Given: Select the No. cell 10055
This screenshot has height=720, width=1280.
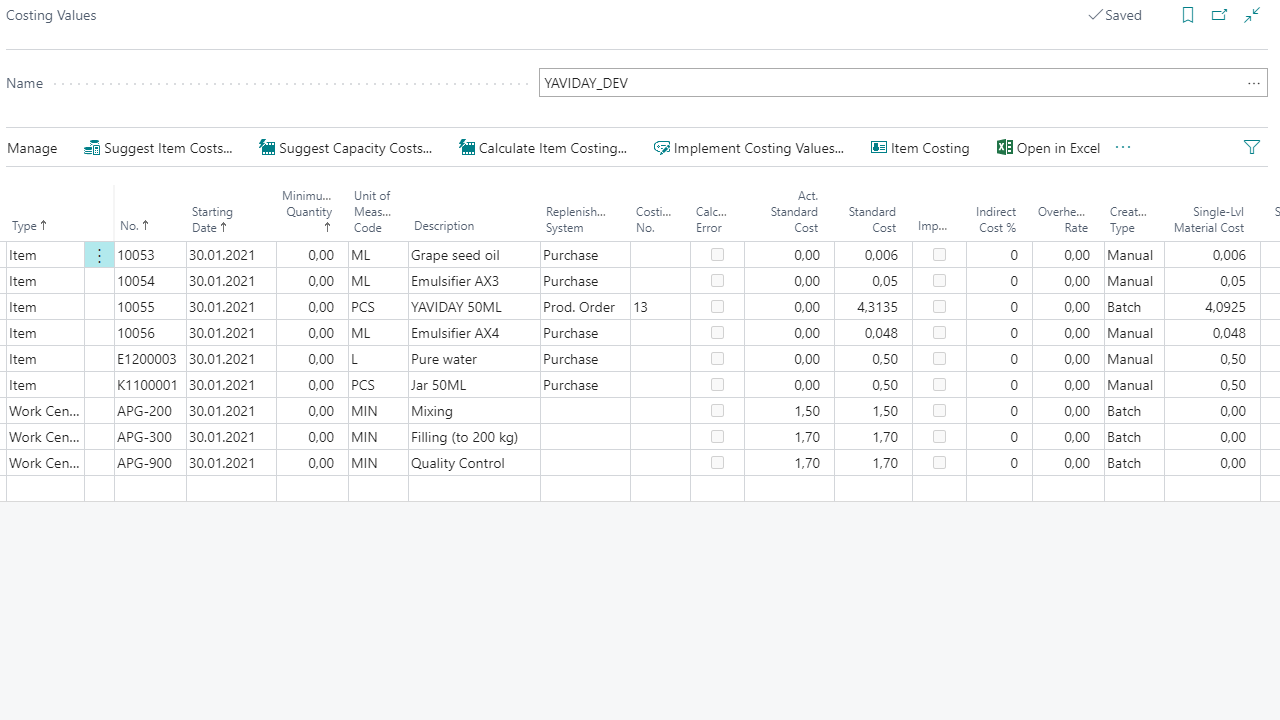Looking at the screenshot, I should (x=150, y=307).
